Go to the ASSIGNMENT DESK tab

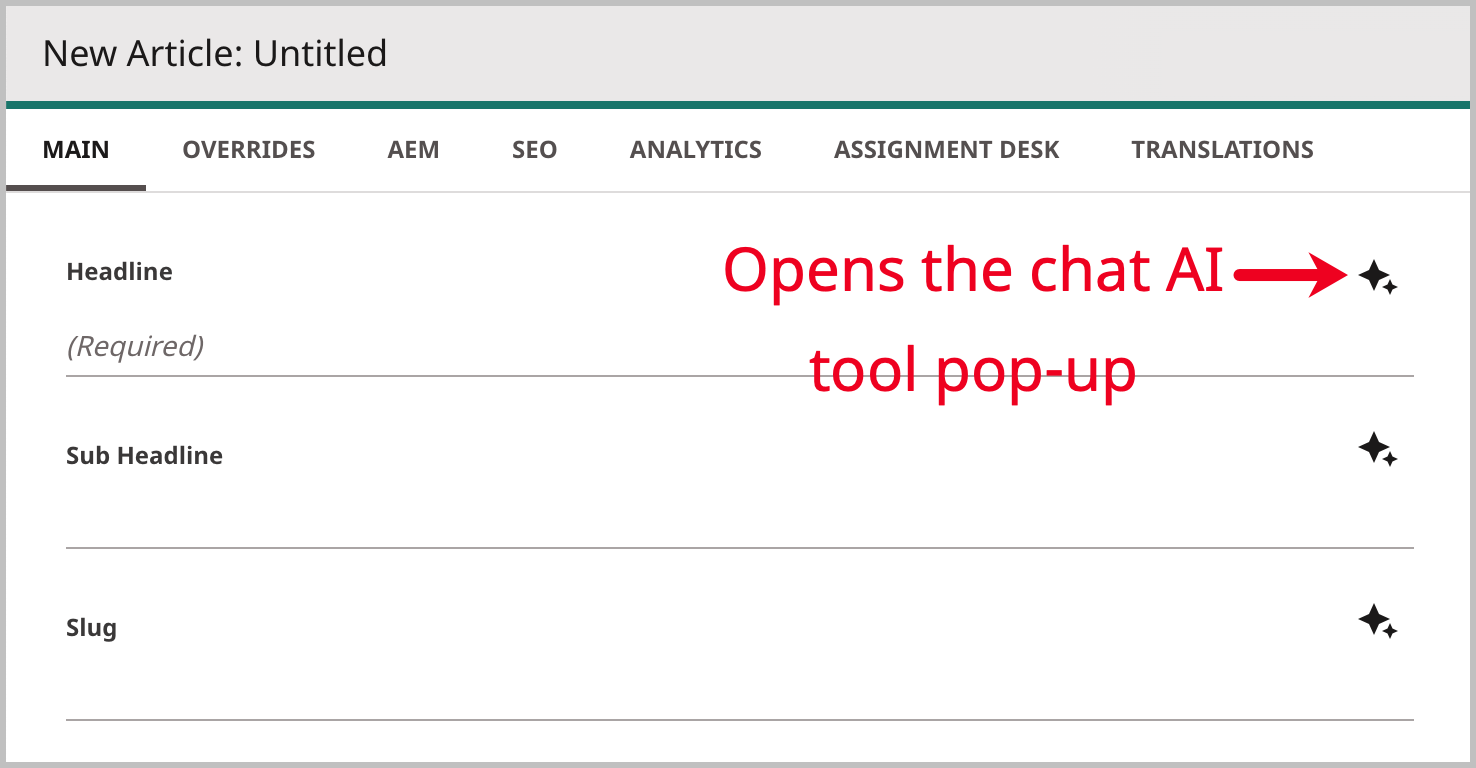(947, 150)
